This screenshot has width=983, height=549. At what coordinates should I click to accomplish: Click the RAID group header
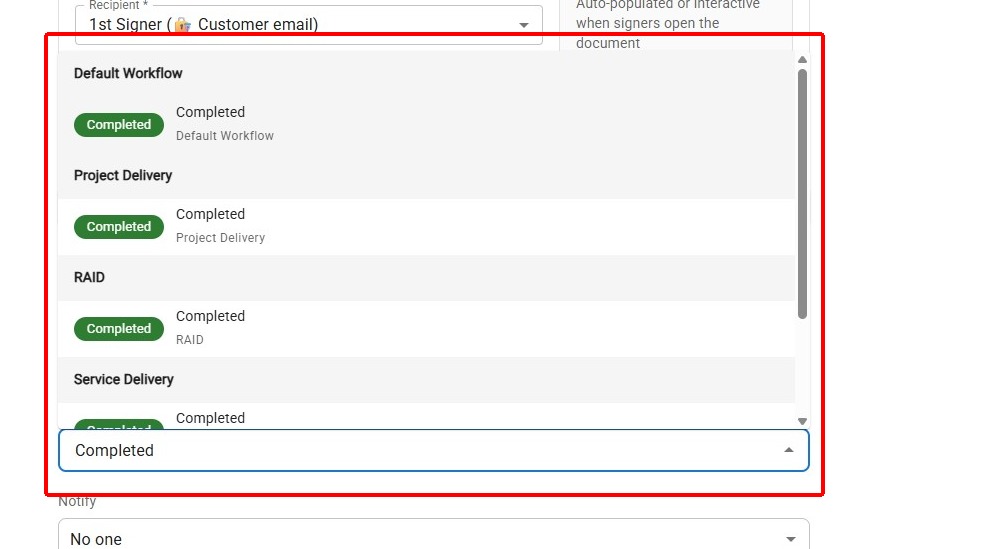click(89, 277)
